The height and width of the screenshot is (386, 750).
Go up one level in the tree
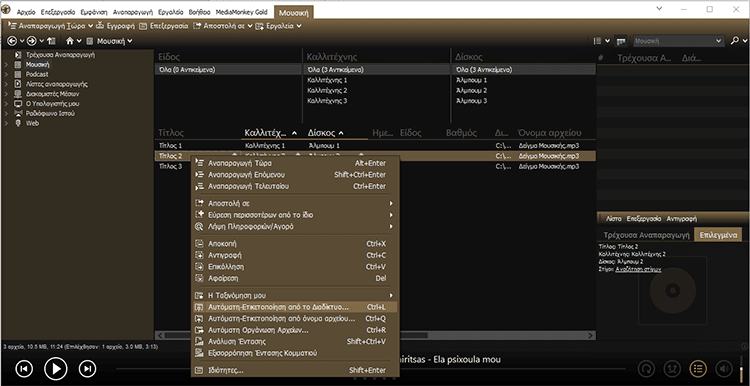pyautogui.click(x=52, y=41)
